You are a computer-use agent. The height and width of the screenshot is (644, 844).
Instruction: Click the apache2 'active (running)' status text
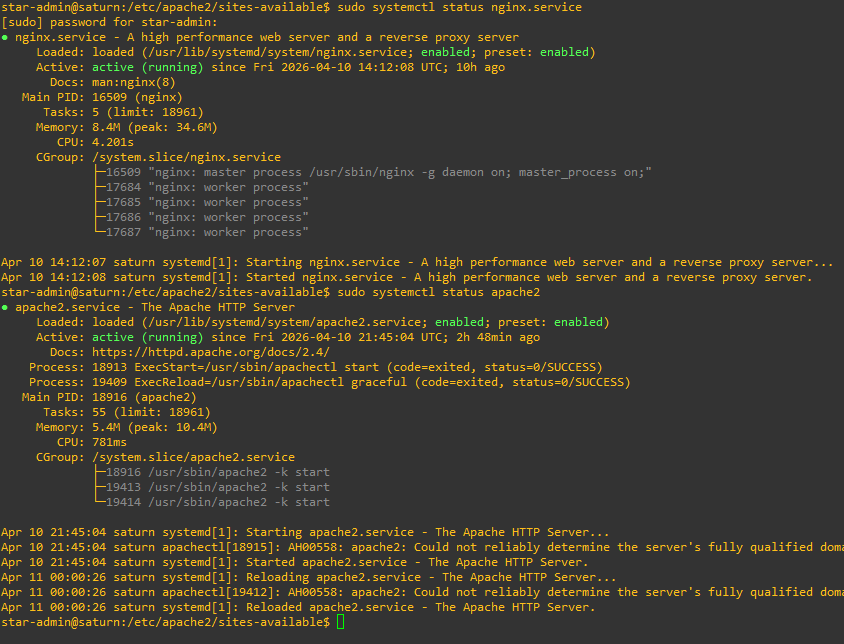(147, 337)
